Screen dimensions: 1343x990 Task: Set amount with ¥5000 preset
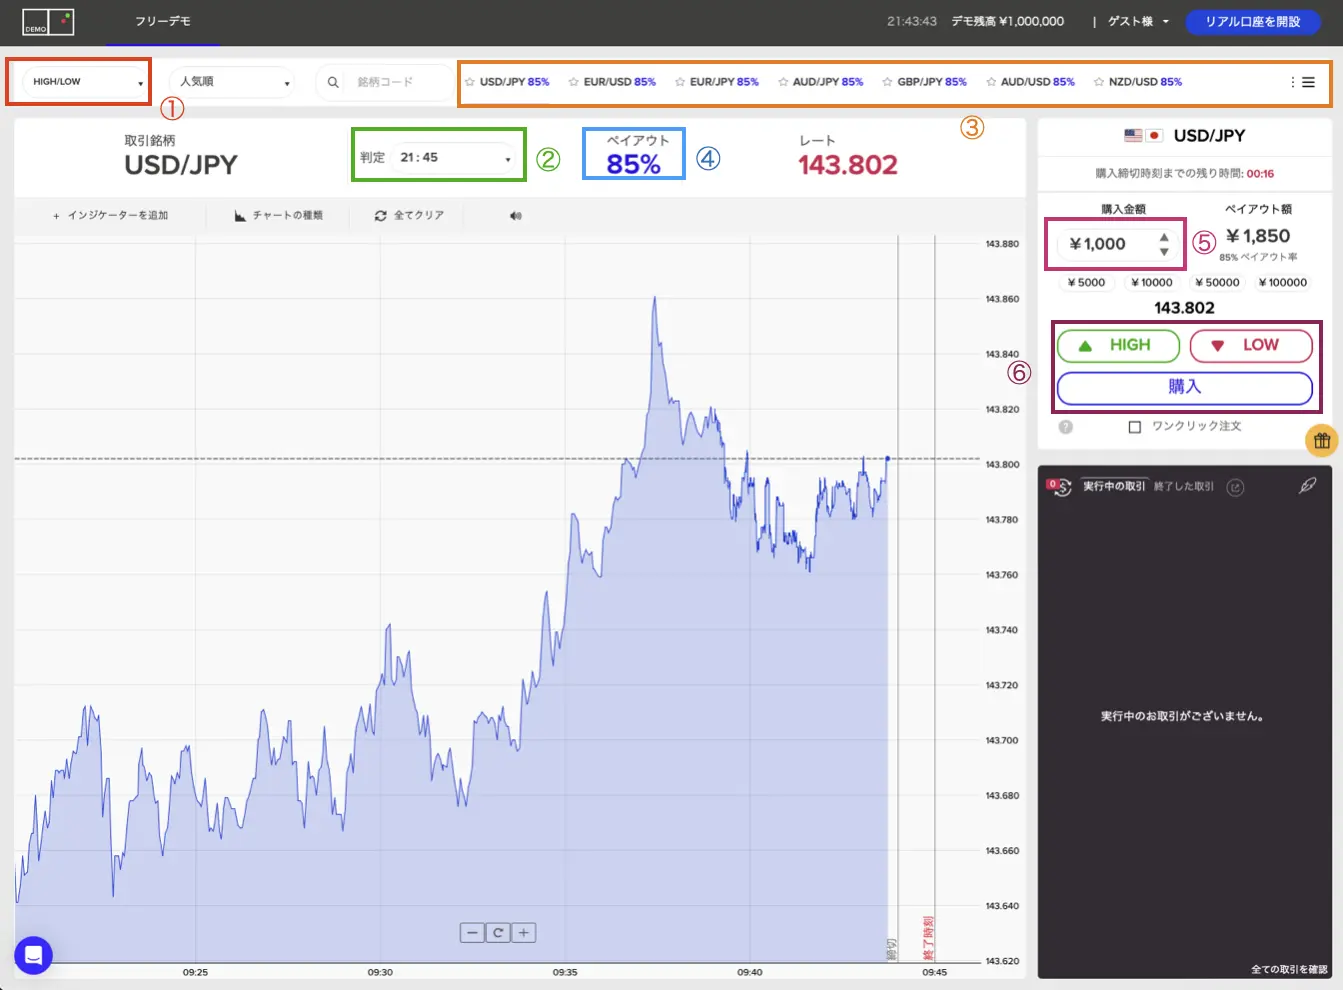[1085, 283]
